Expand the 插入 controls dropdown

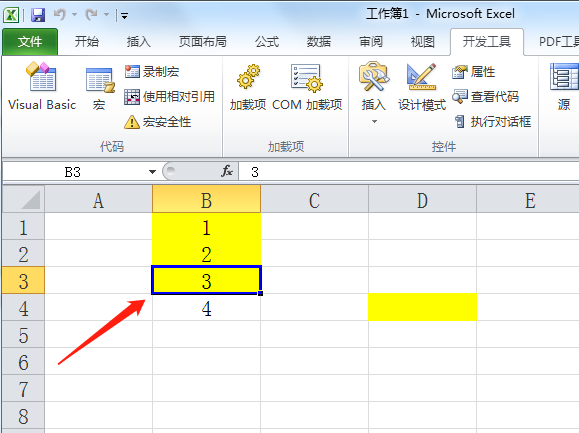click(374, 121)
